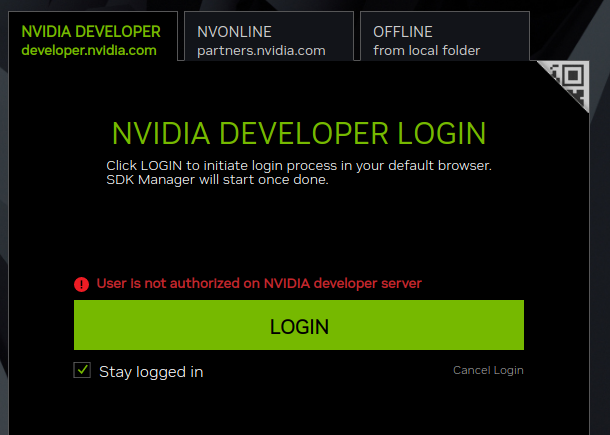The image size is (610, 435).
Task: Click the 'User is not authorized' error message
Action: (259, 283)
